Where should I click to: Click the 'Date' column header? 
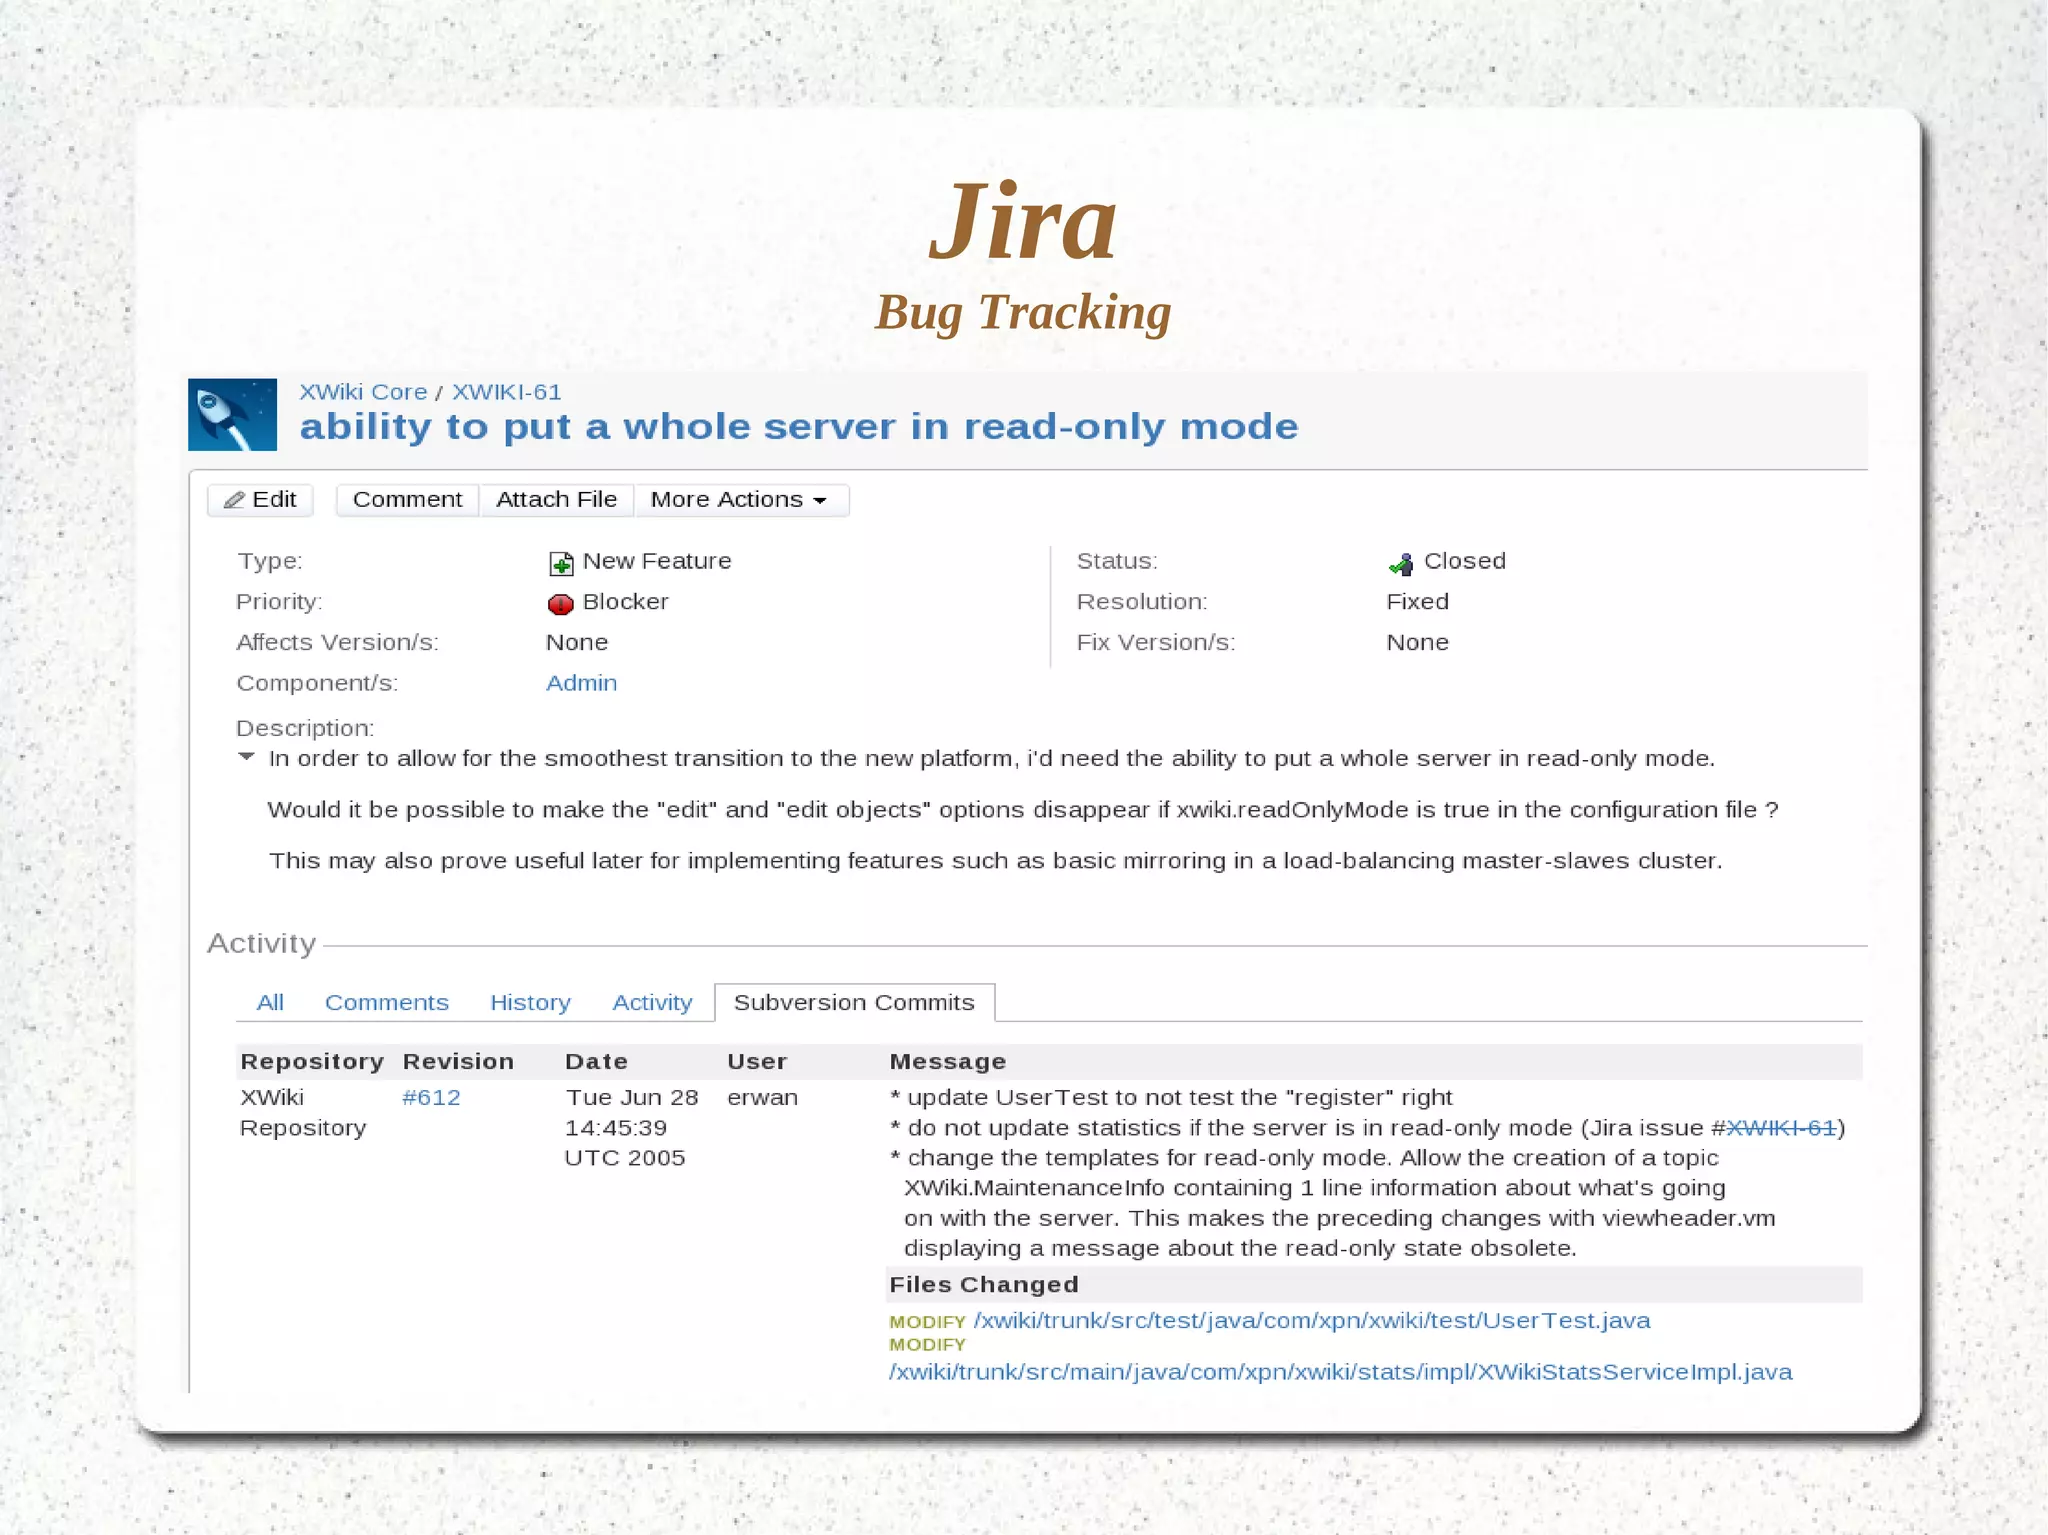click(x=596, y=1061)
